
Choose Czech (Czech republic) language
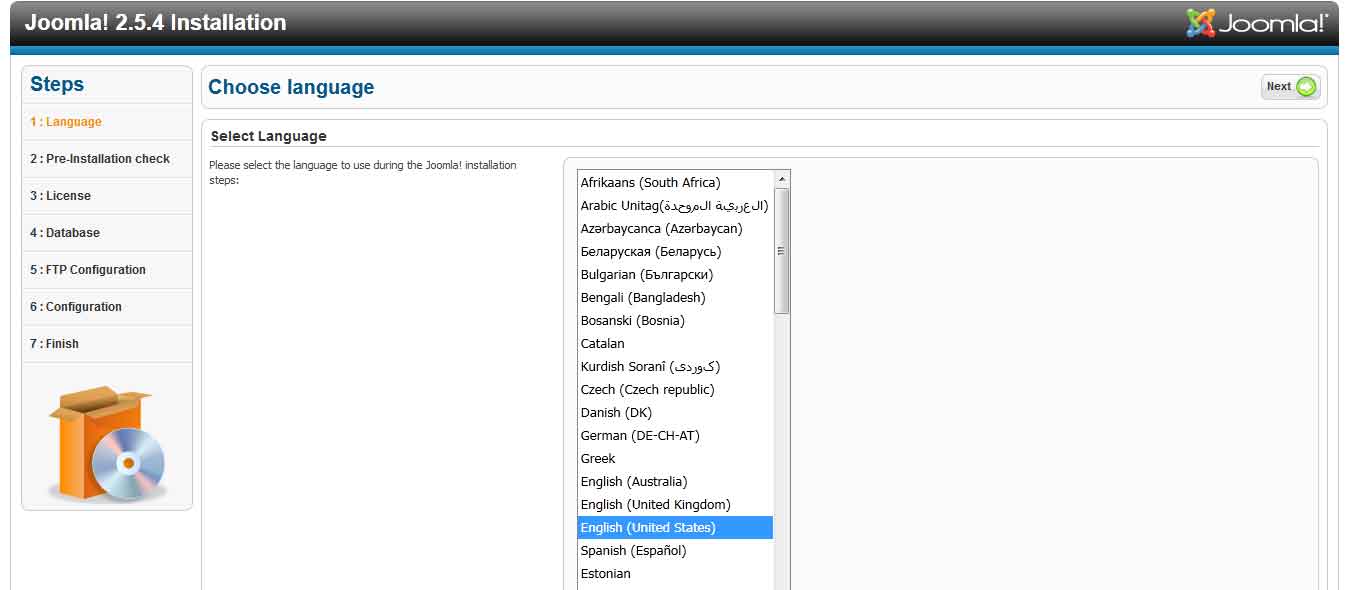coord(675,390)
